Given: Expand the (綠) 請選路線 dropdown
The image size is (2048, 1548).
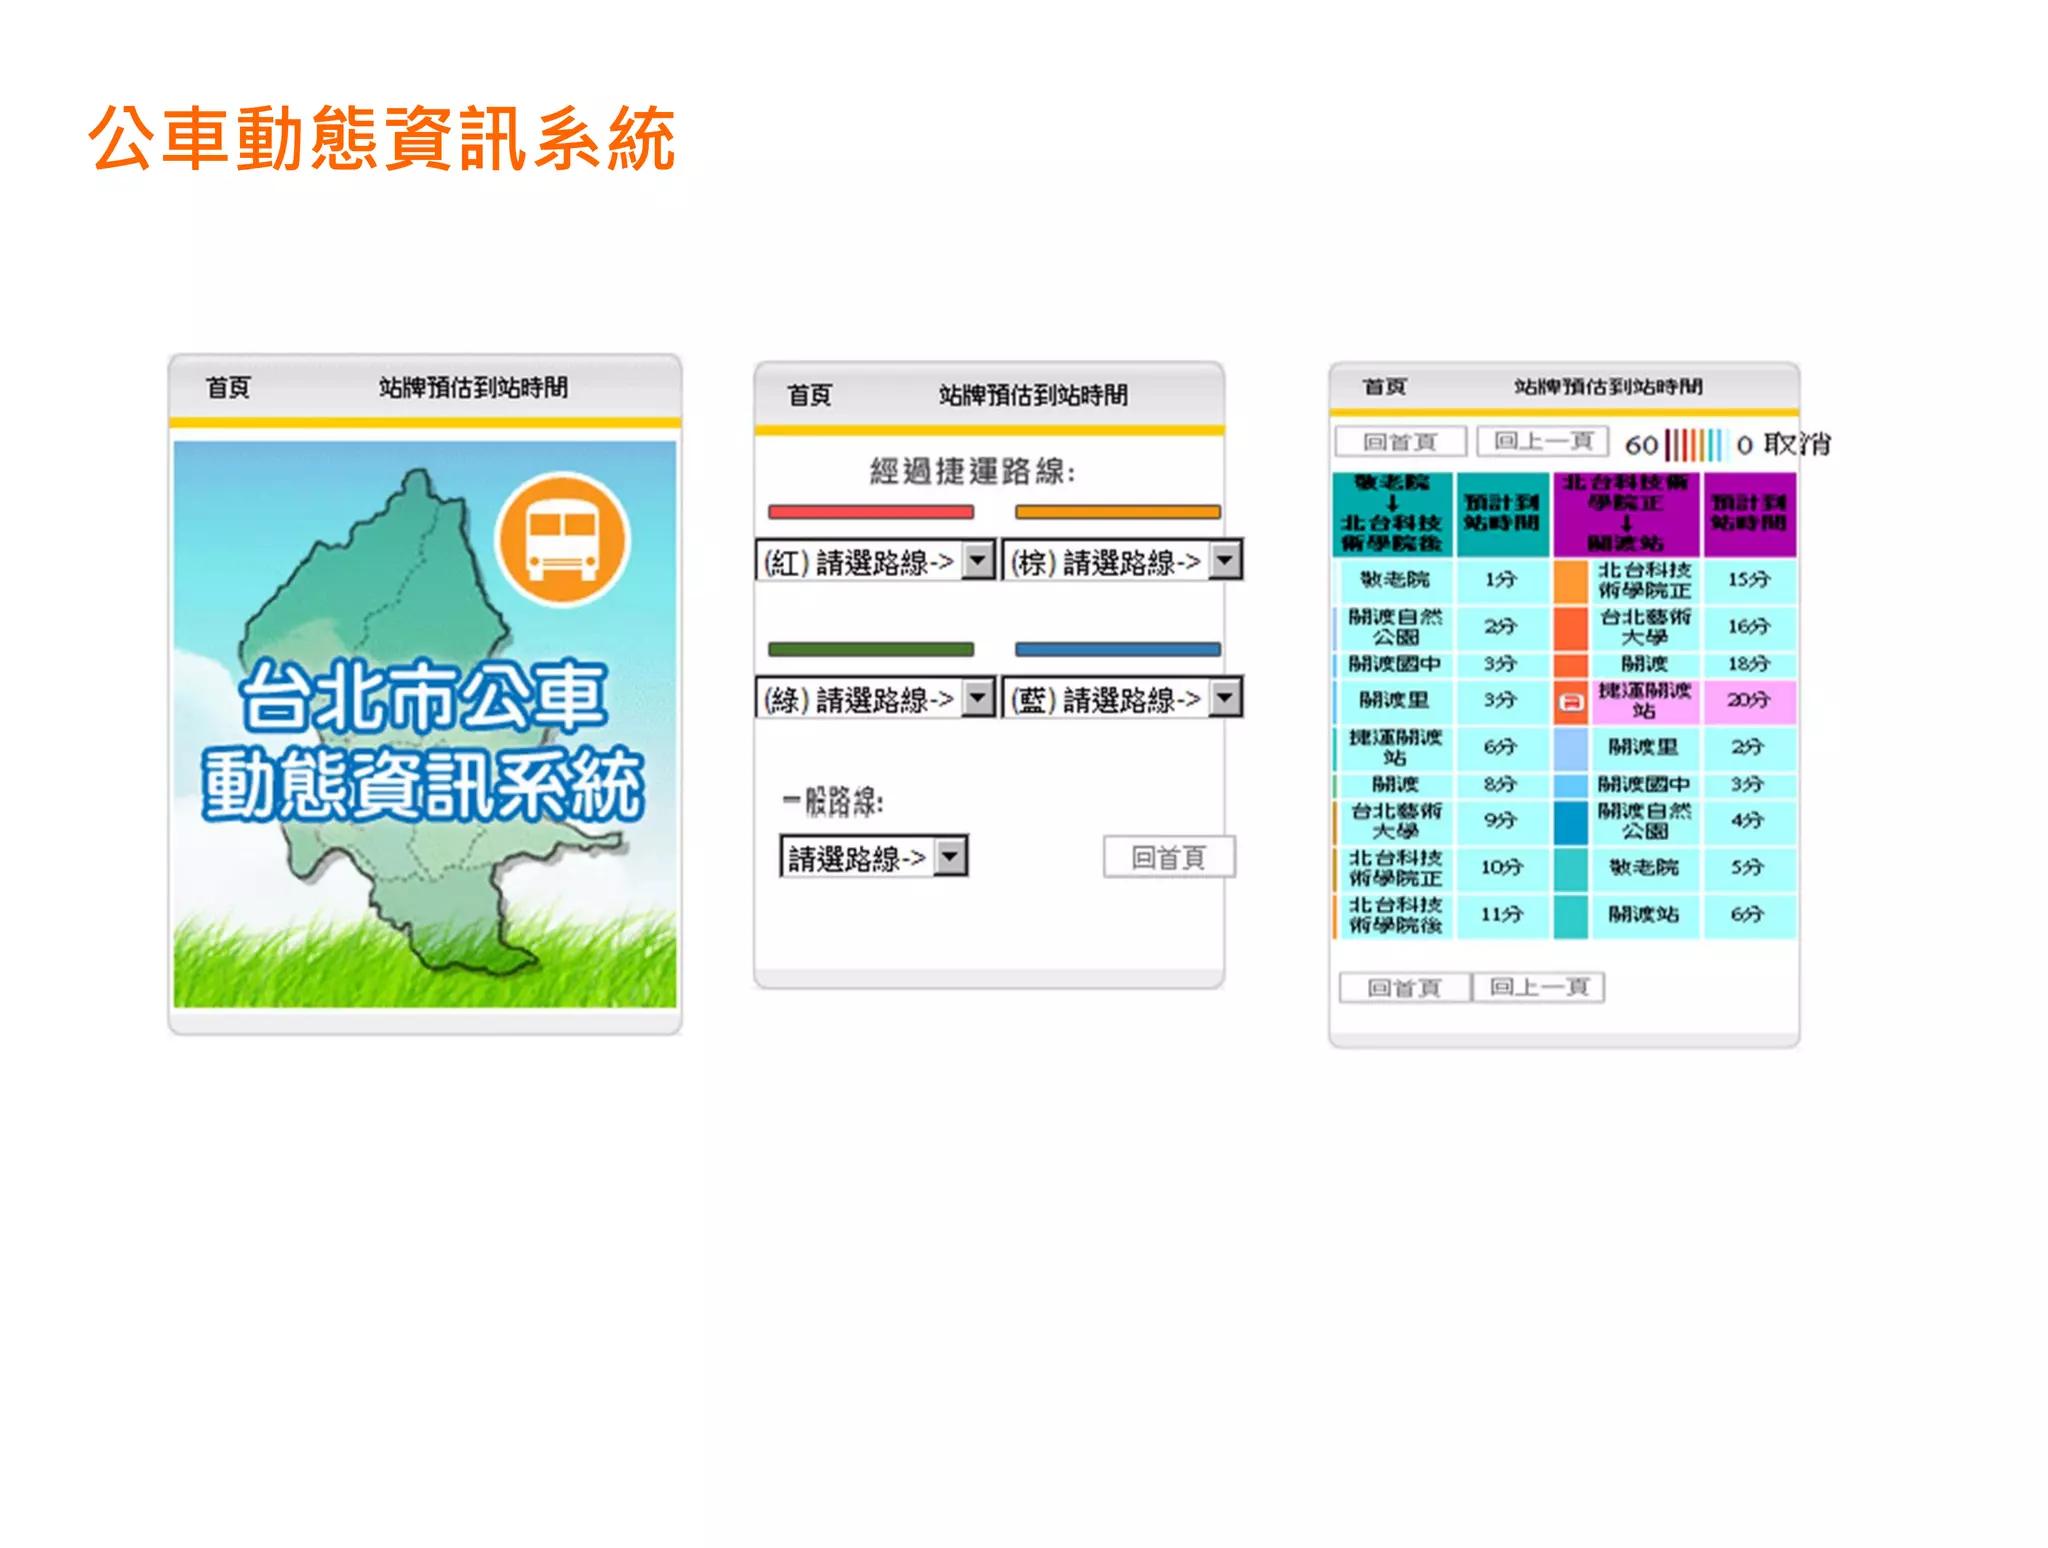Looking at the screenshot, I should pyautogui.click(x=875, y=698).
